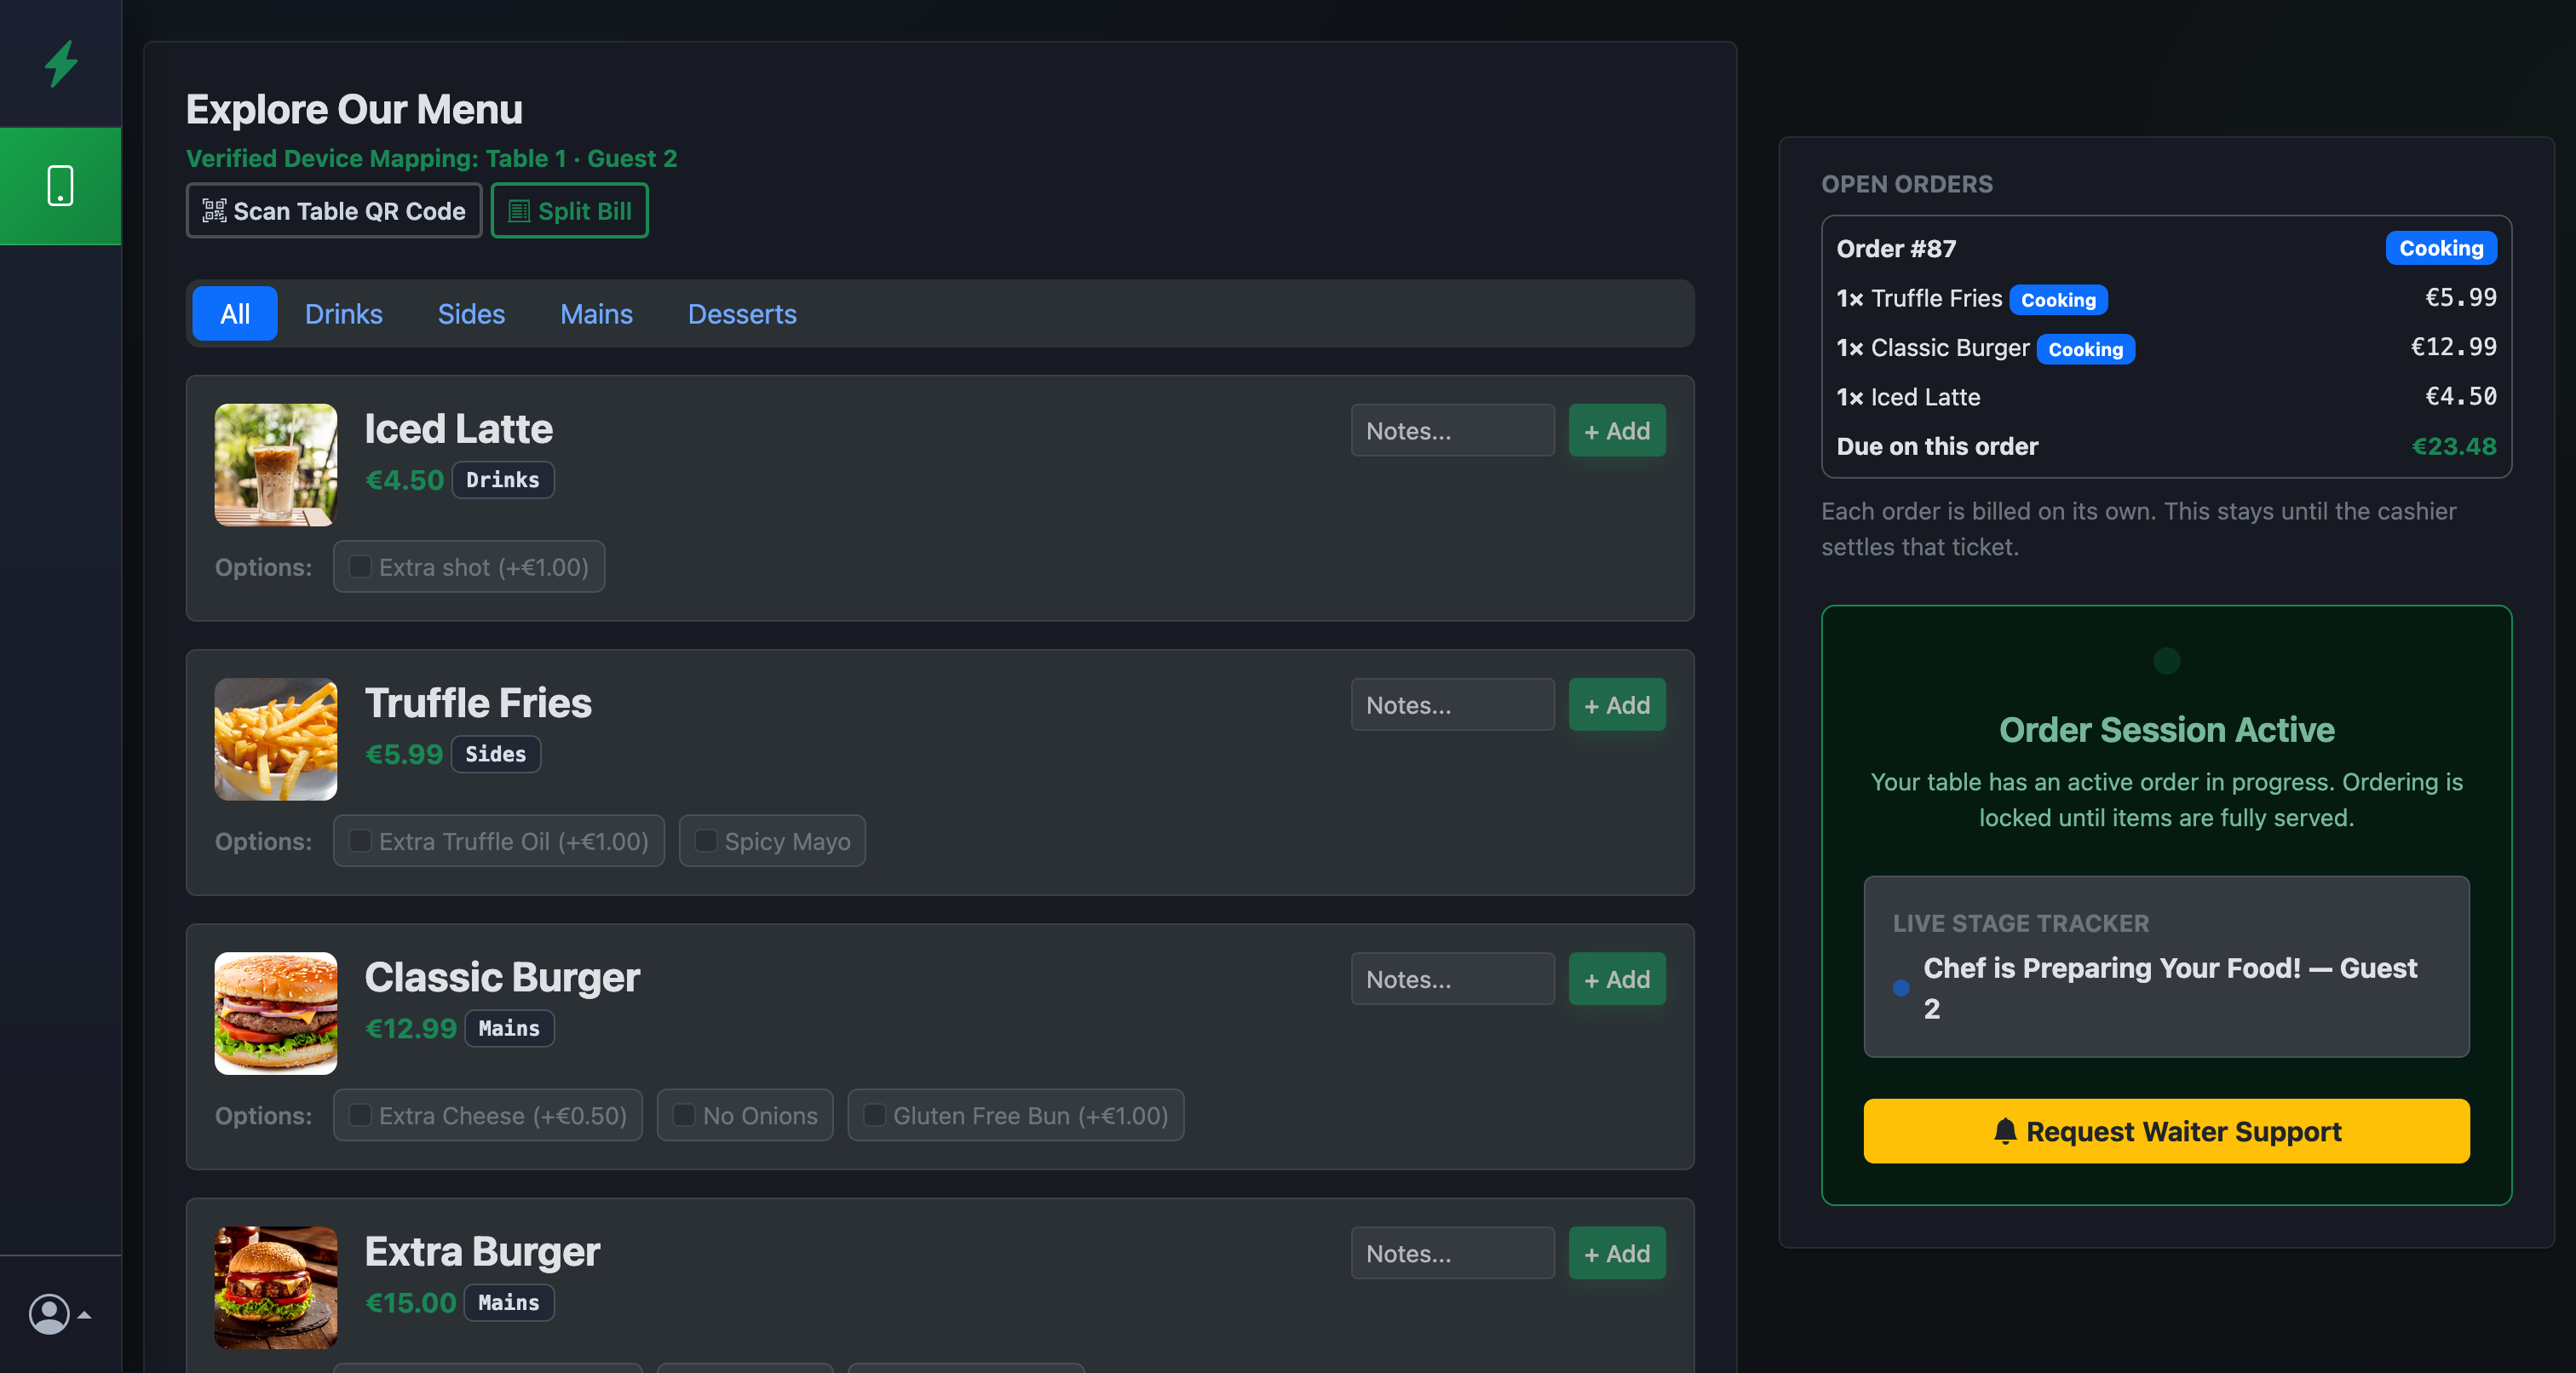The height and width of the screenshot is (1373, 2576).
Task: Click the Notes field for Truffle Fries
Action: pos(1453,705)
